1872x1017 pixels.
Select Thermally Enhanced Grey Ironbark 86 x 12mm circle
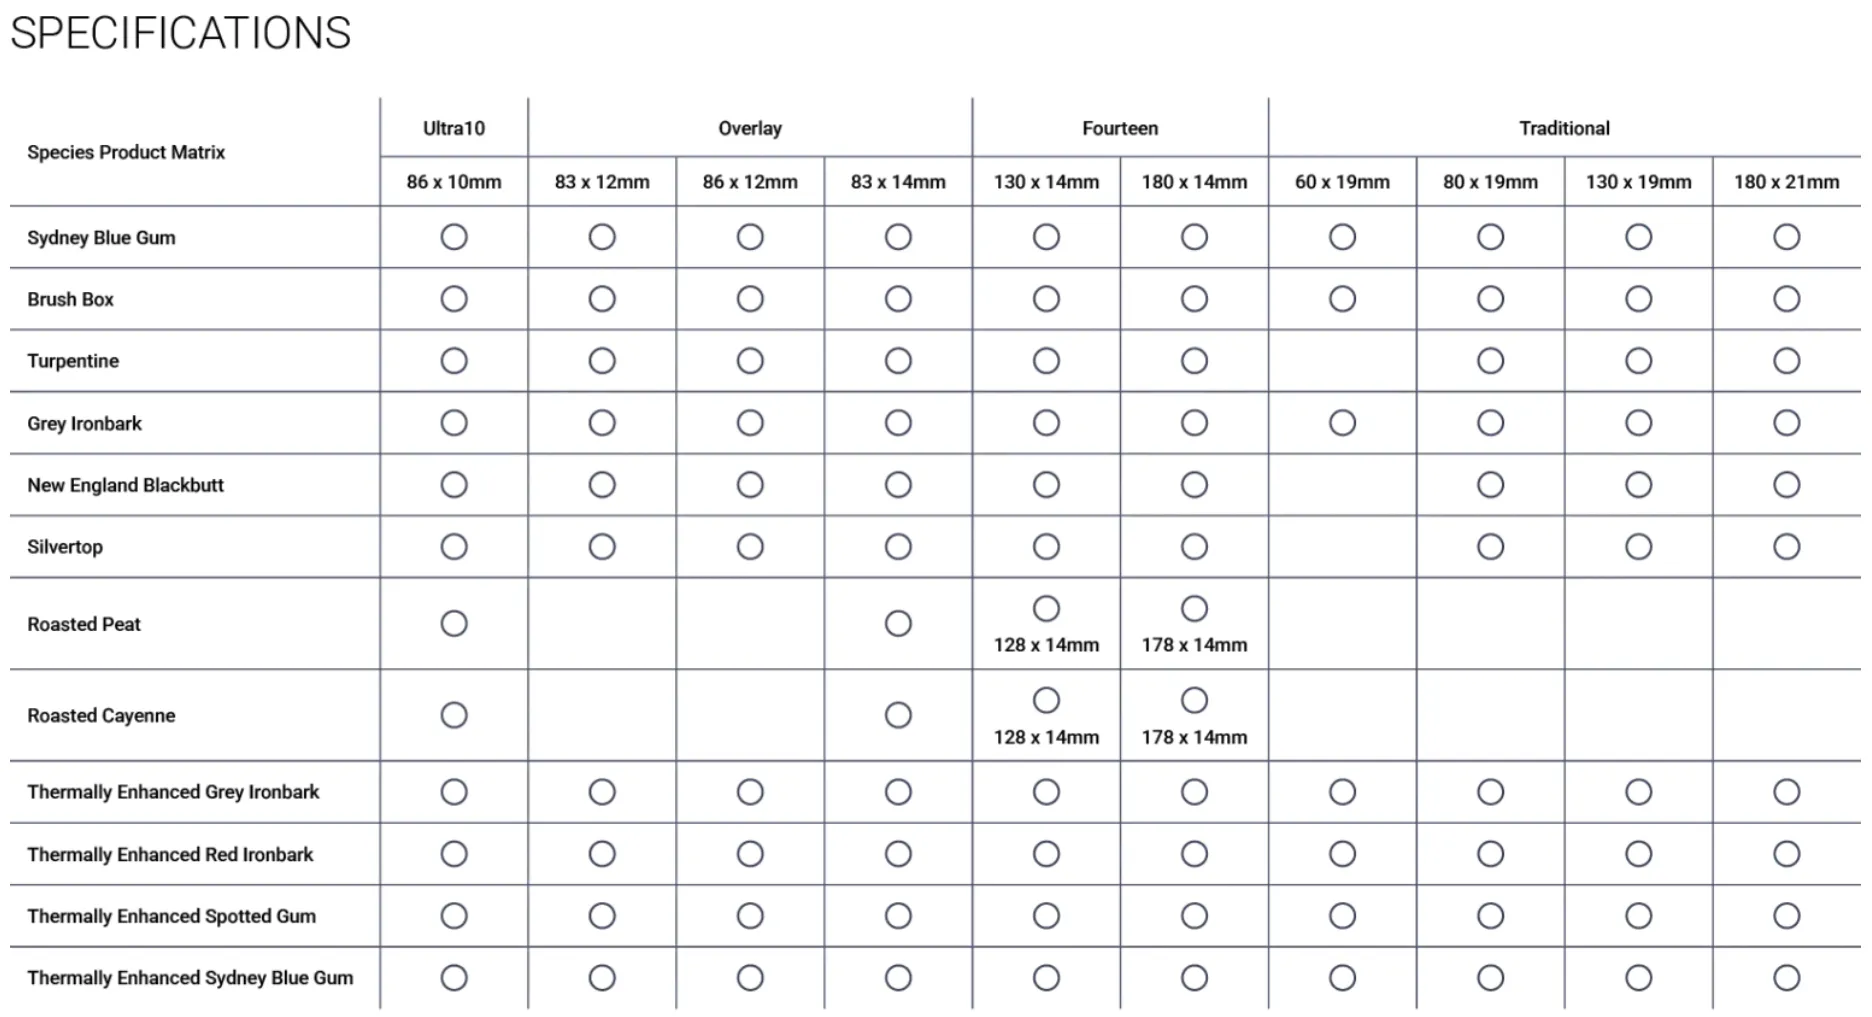tap(750, 792)
